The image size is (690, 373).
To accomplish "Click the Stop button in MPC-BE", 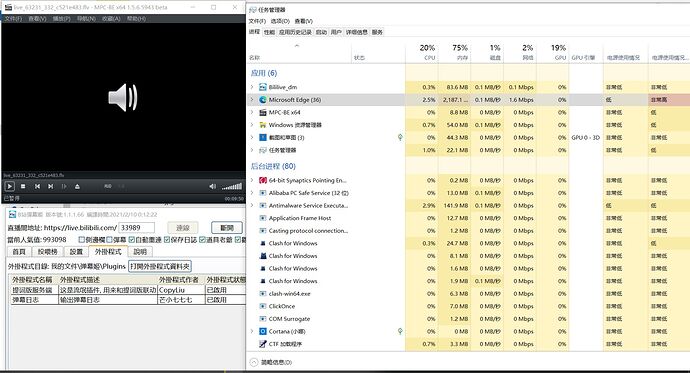I will click(x=23, y=186).
